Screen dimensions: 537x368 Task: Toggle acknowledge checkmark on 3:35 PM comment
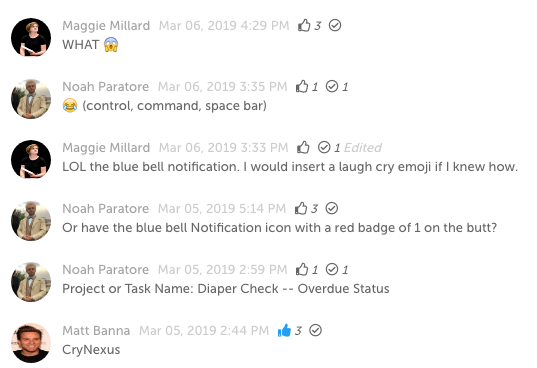[332, 86]
